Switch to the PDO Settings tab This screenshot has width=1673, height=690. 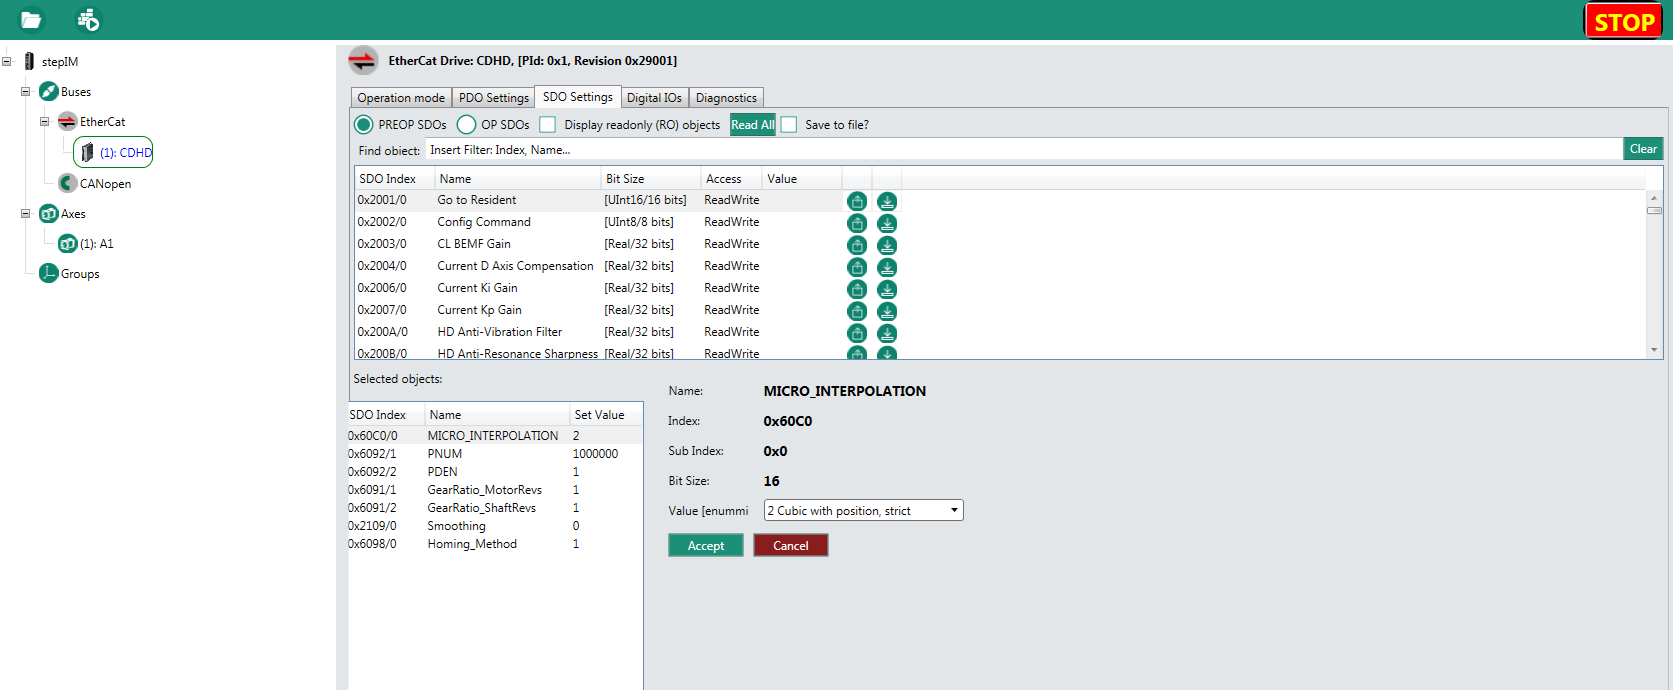coord(493,98)
